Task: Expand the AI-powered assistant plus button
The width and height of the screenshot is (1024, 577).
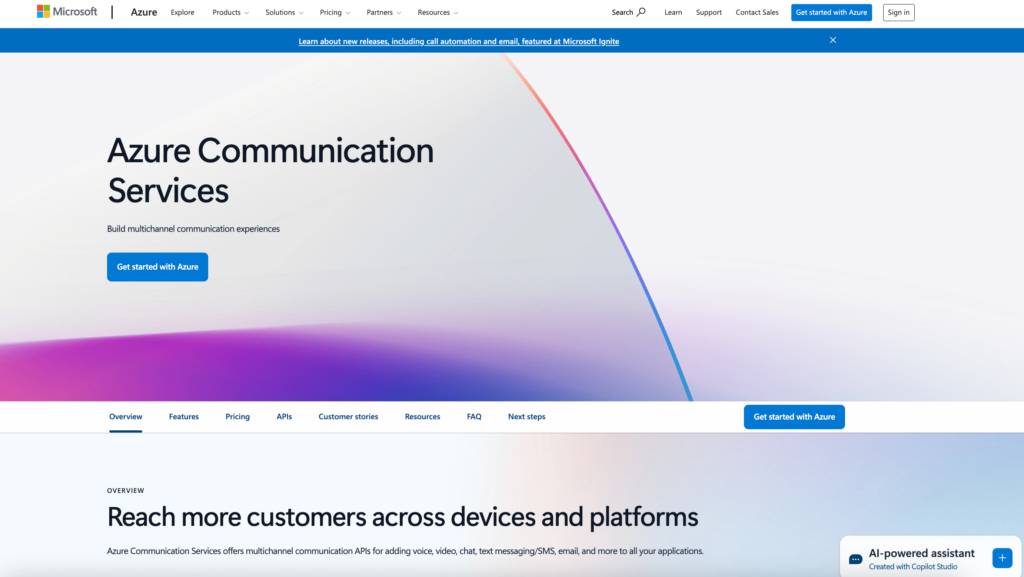Action: (x=1002, y=557)
